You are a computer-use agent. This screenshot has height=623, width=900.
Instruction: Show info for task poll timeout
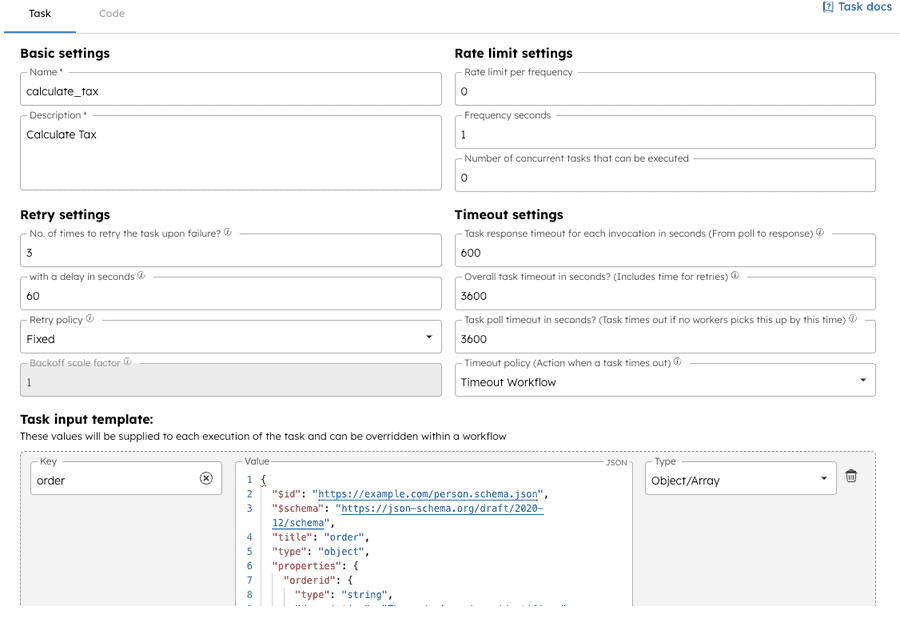click(852, 319)
